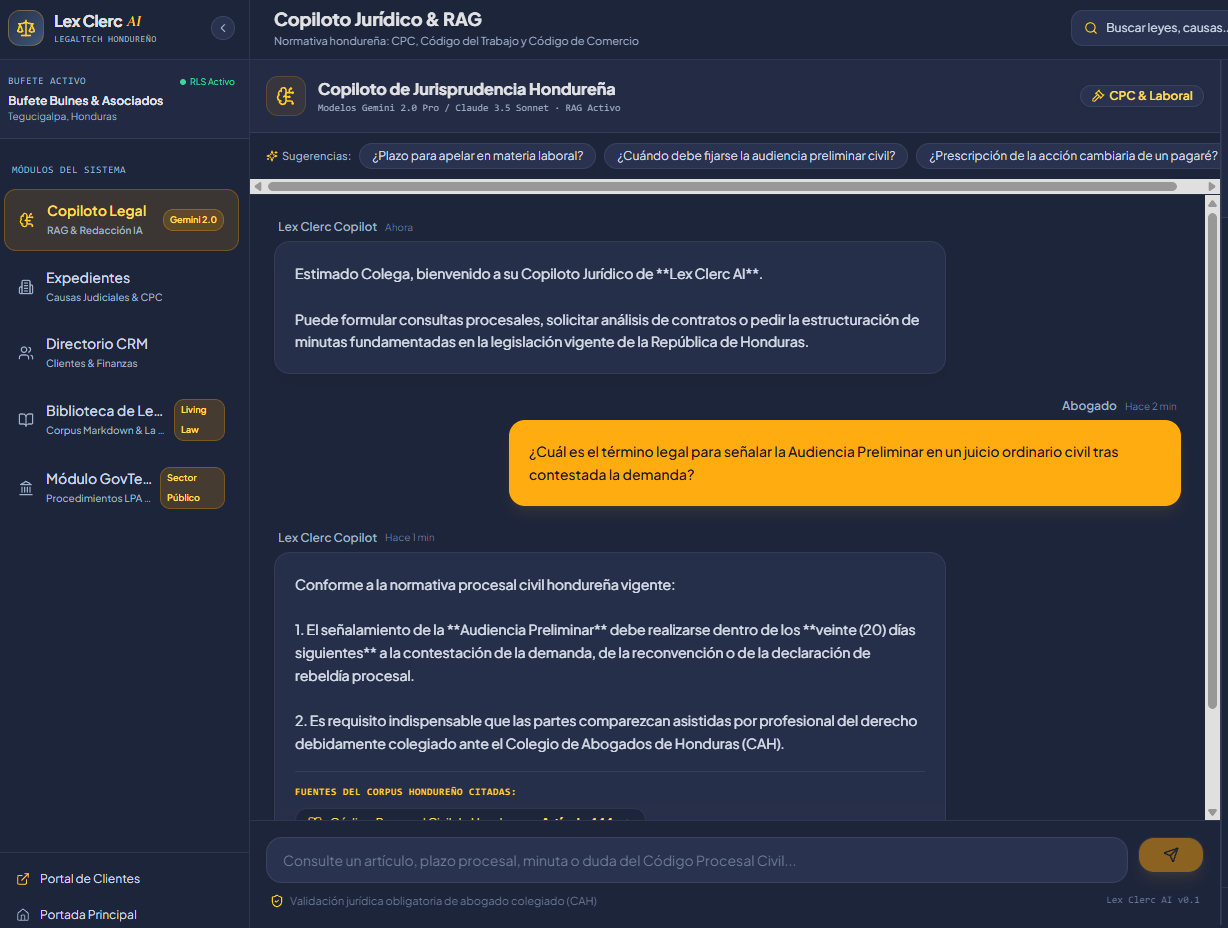The width and height of the screenshot is (1228, 928).
Task: Click the chat vertical scrollbar thumb
Action: pyautogui.click(x=1213, y=461)
